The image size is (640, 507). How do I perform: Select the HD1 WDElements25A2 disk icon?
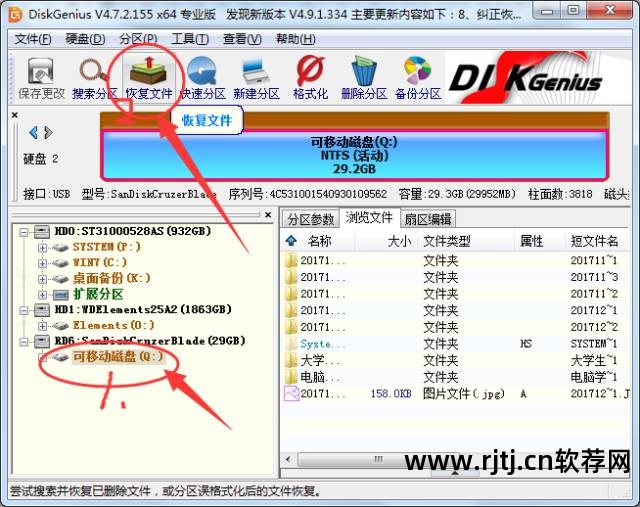42,310
